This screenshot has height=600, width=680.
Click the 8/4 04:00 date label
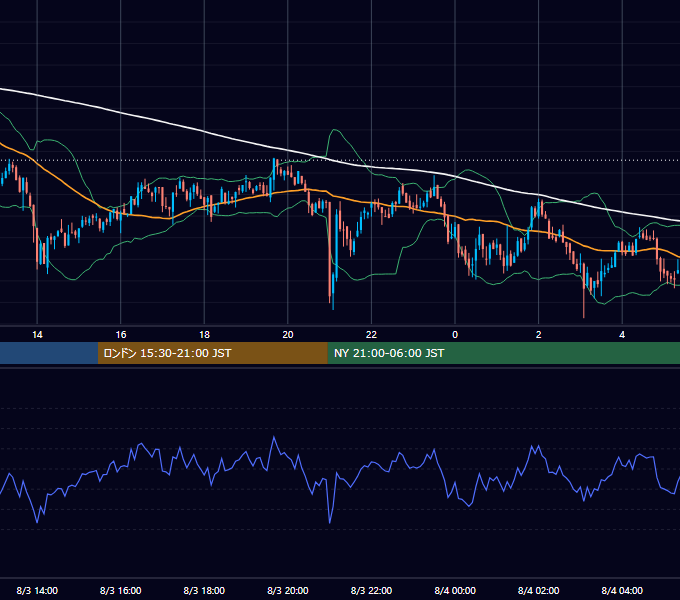pos(622,590)
